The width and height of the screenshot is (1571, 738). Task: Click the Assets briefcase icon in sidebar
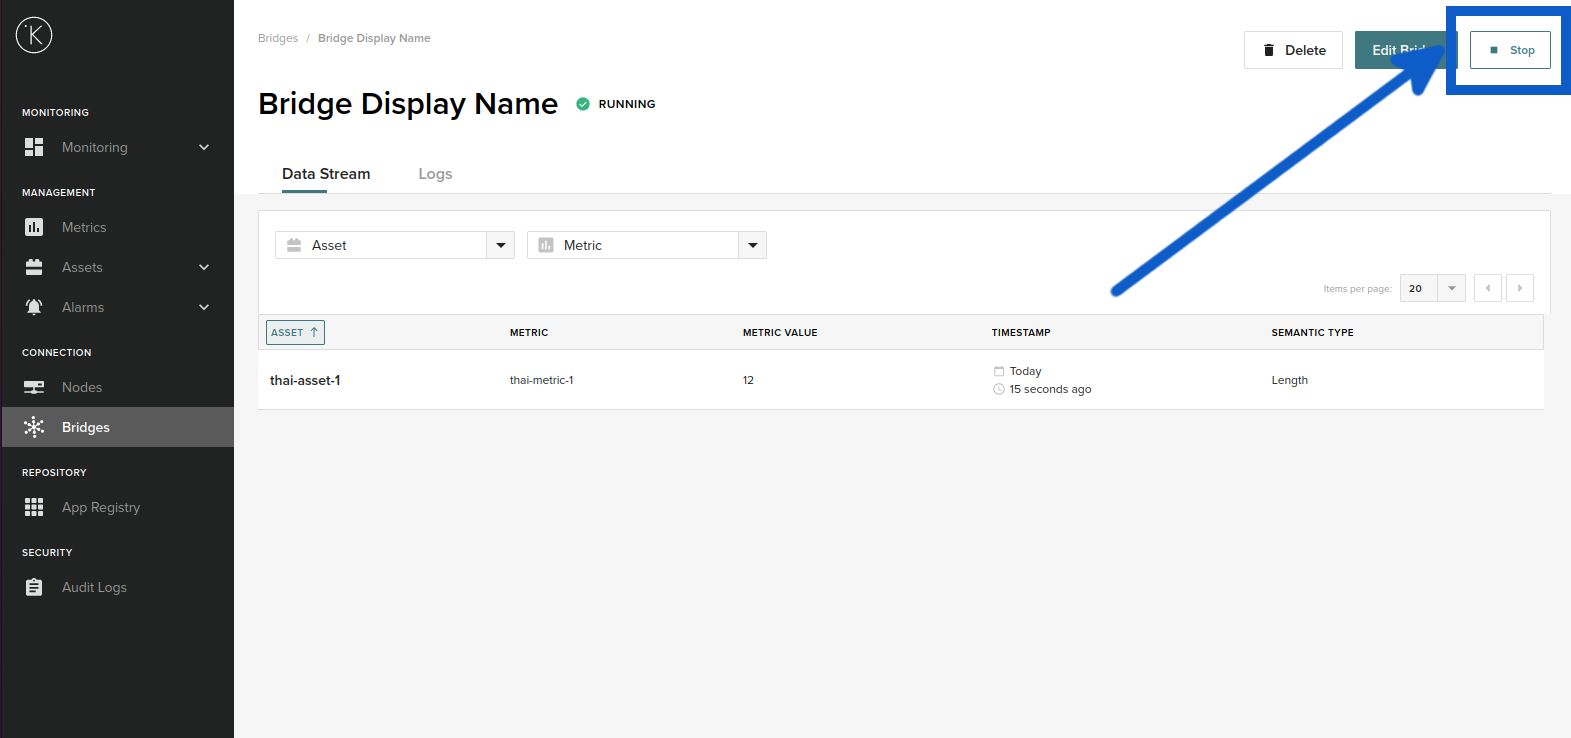tap(34, 267)
